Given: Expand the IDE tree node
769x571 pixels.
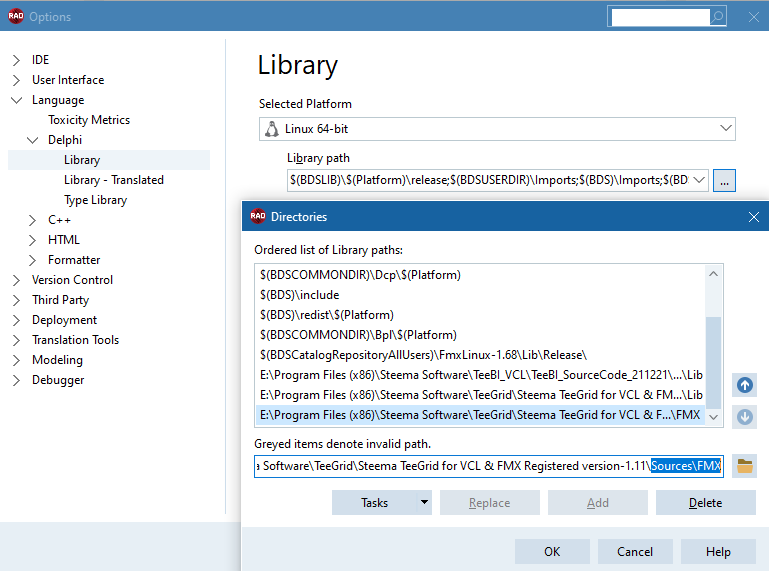Looking at the screenshot, I should [16, 60].
